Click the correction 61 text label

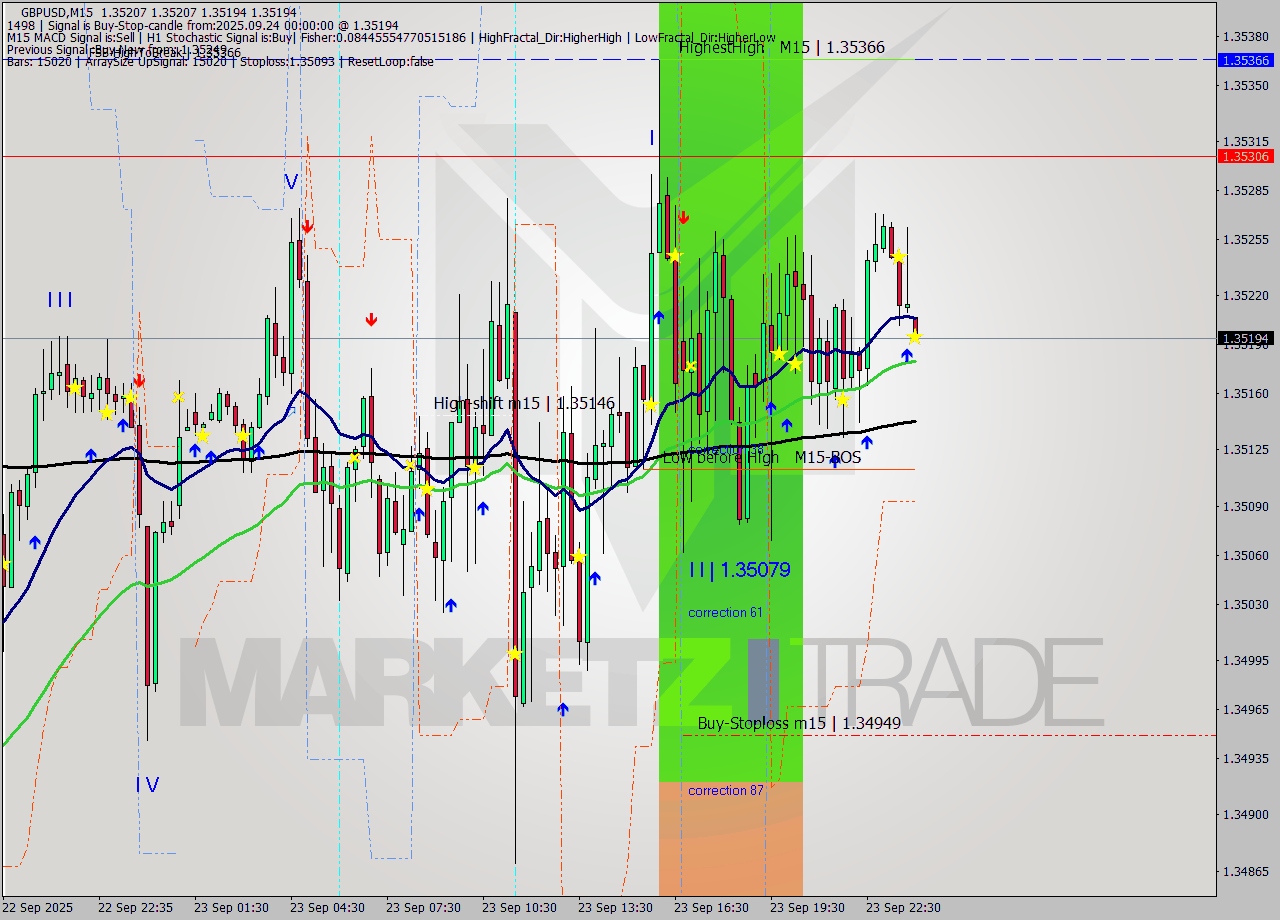click(724, 612)
